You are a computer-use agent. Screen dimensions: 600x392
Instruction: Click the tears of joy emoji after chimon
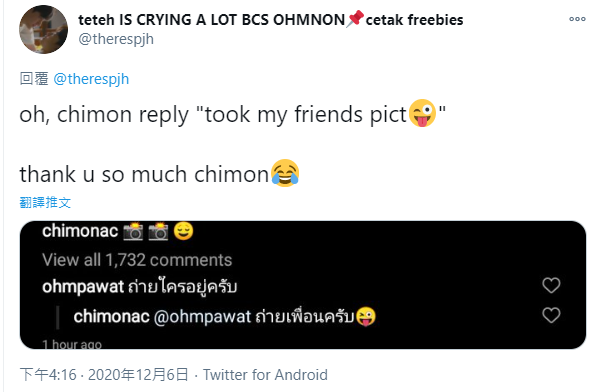tap(285, 173)
